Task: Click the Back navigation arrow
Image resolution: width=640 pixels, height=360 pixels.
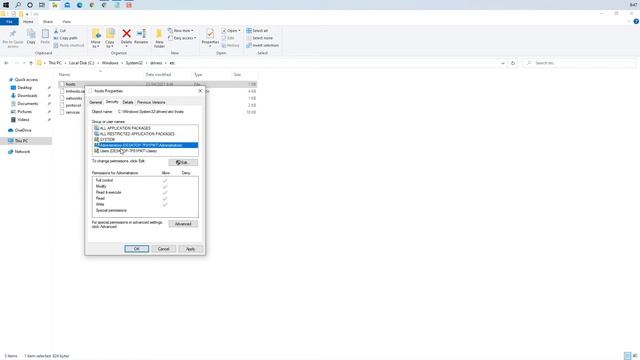Action: coord(6,63)
